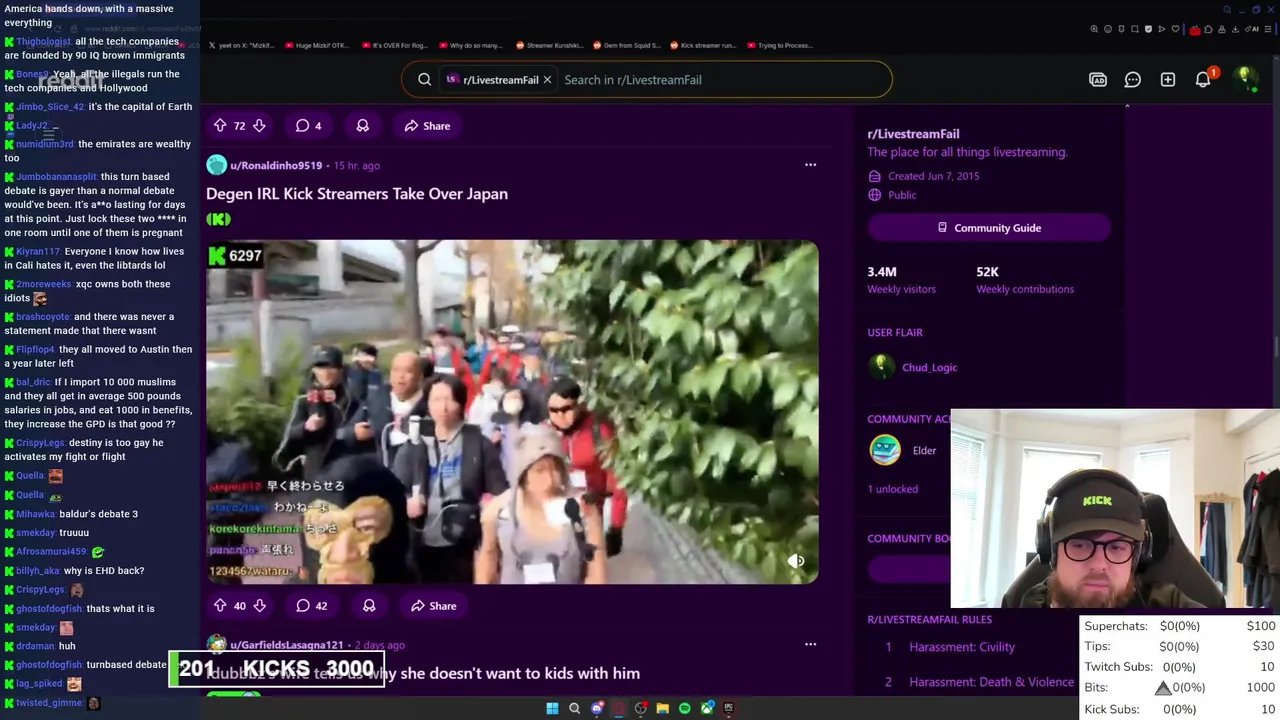1280x720 pixels.
Task: Switch to the Why do so many tab
Action: point(472,45)
